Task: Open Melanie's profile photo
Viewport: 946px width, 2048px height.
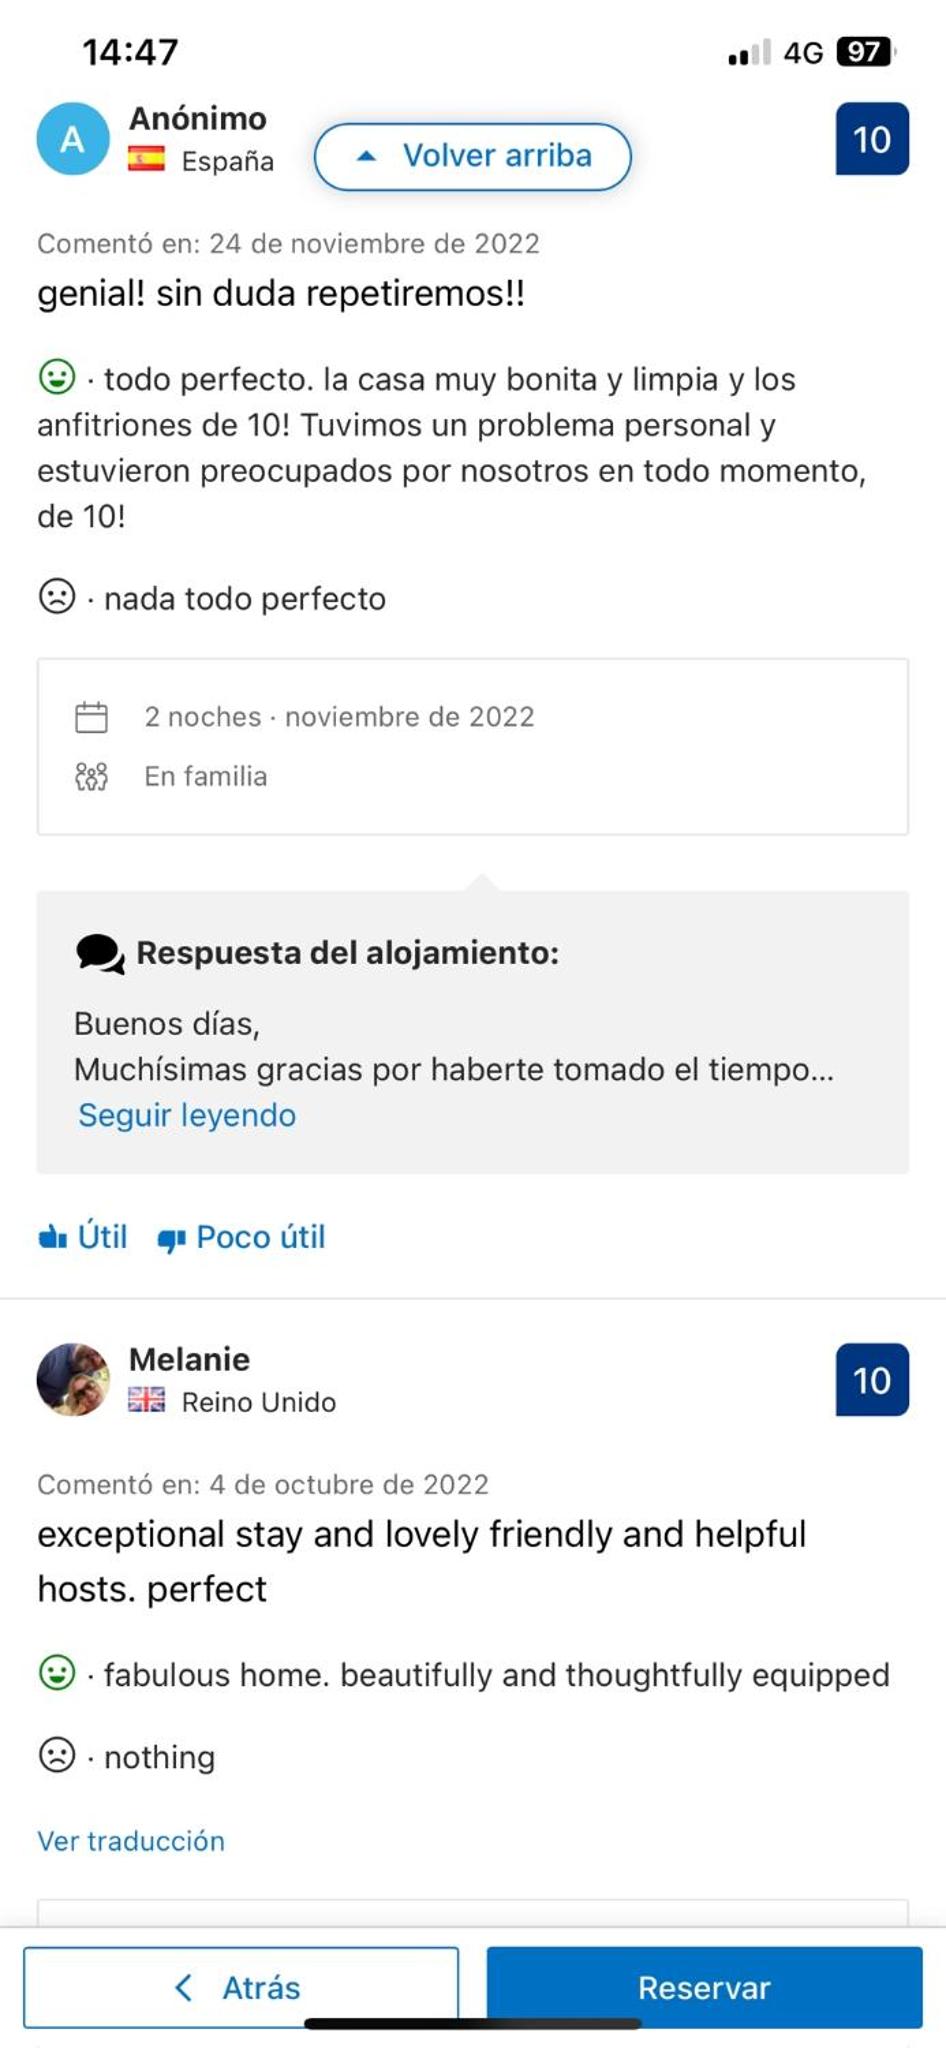Action: (x=73, y=1379)
